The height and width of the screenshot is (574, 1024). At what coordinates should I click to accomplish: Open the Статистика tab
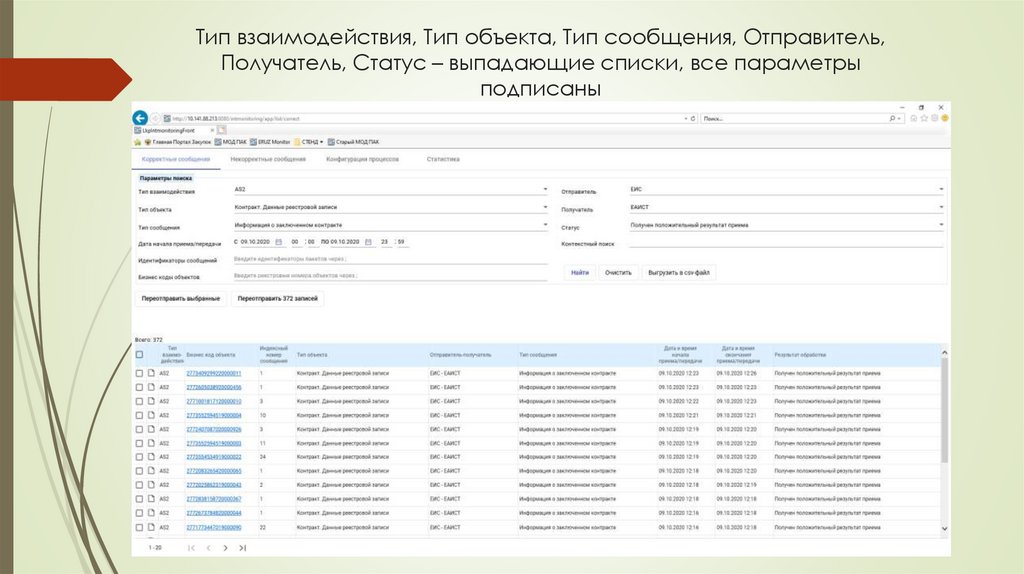tap(443, 159)
